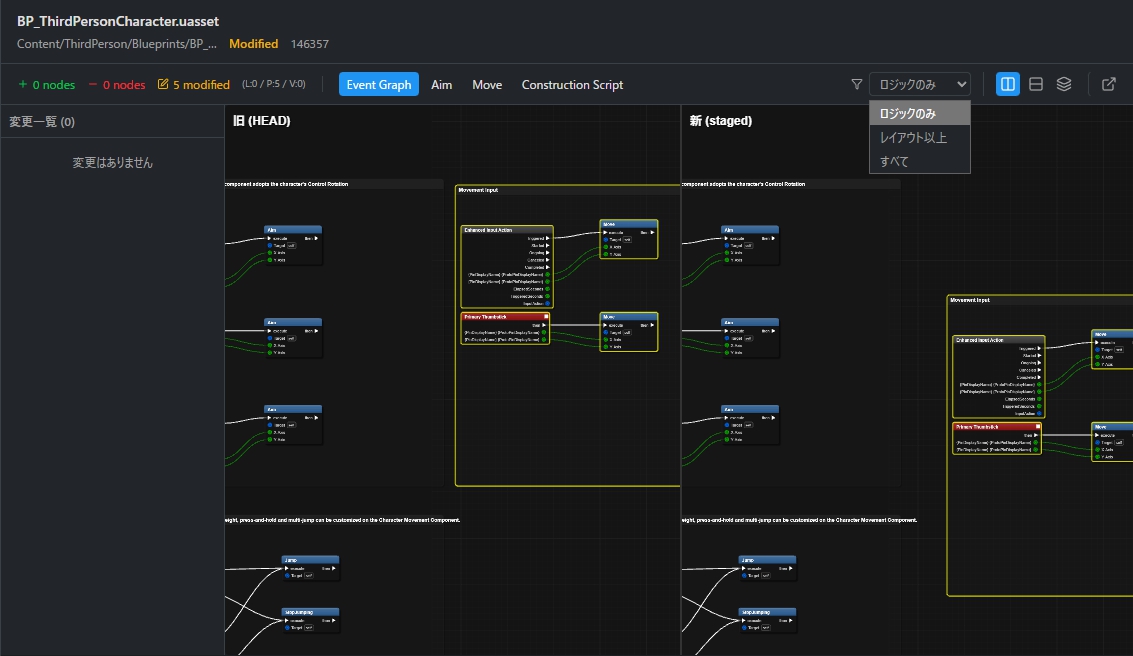Switch to the Aim graph tab
The height and width of the screenshot is (656, 1133).
(441, 85)
